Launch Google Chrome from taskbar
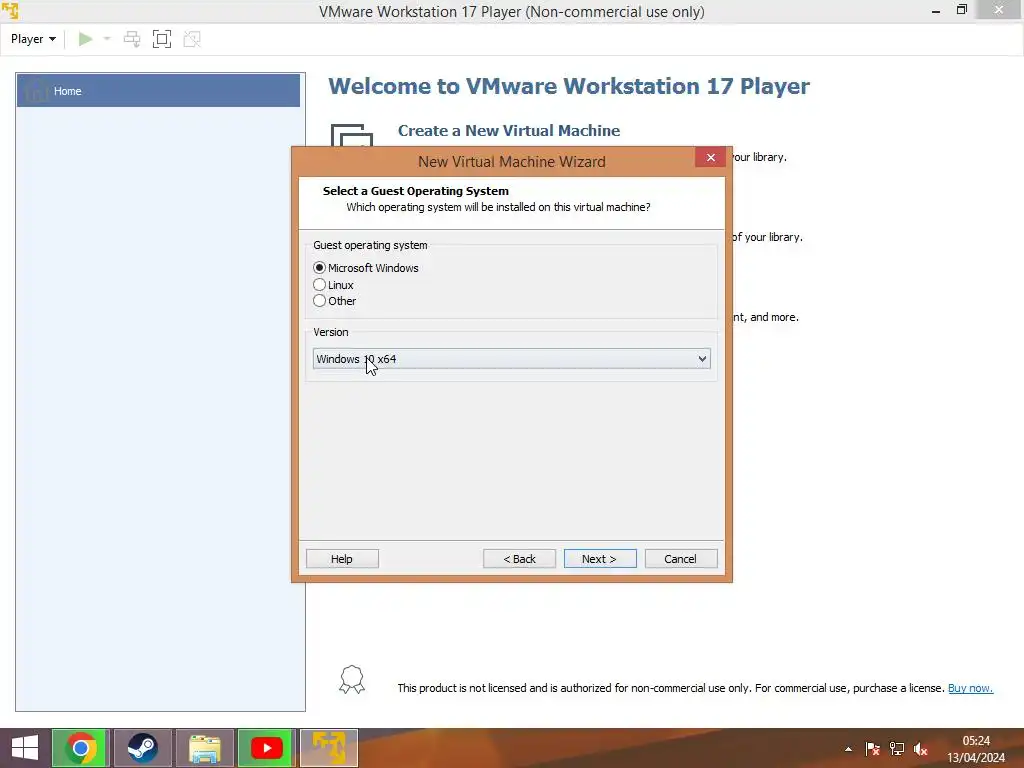The width and height of the screenshot is (1024, 768). click(x=80, y=748)
